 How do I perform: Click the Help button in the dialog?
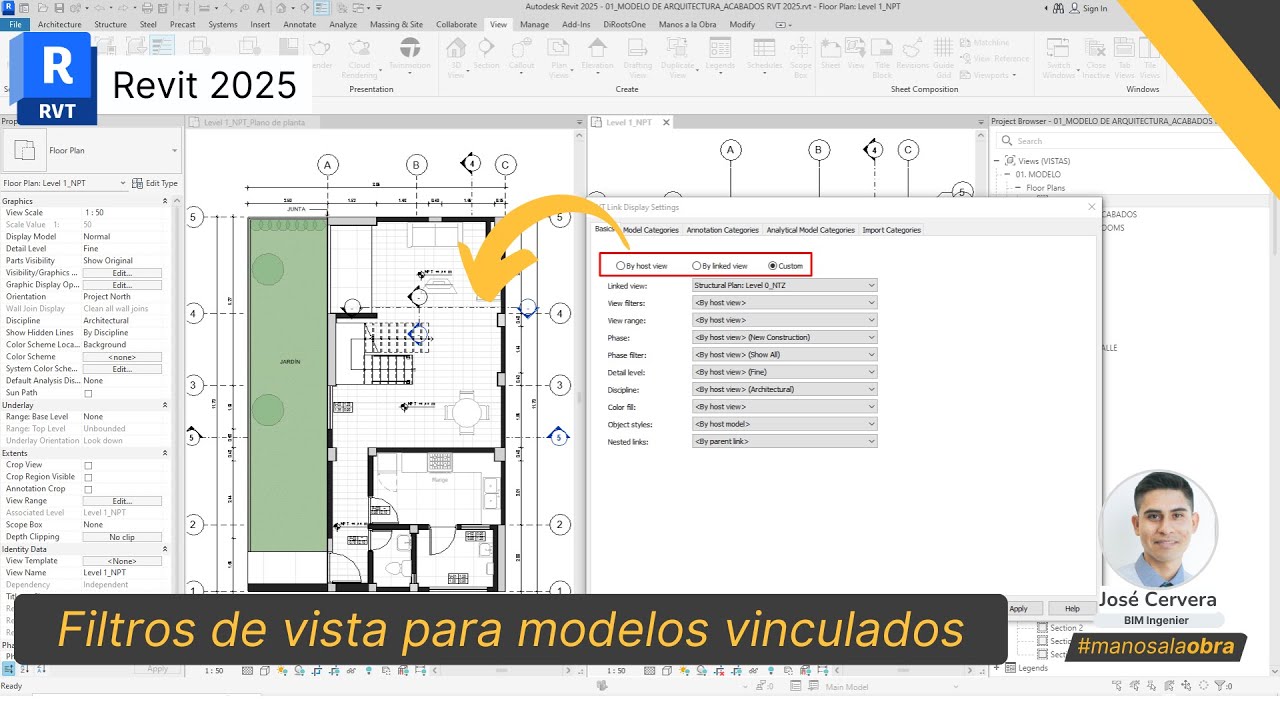[1072, 608]
